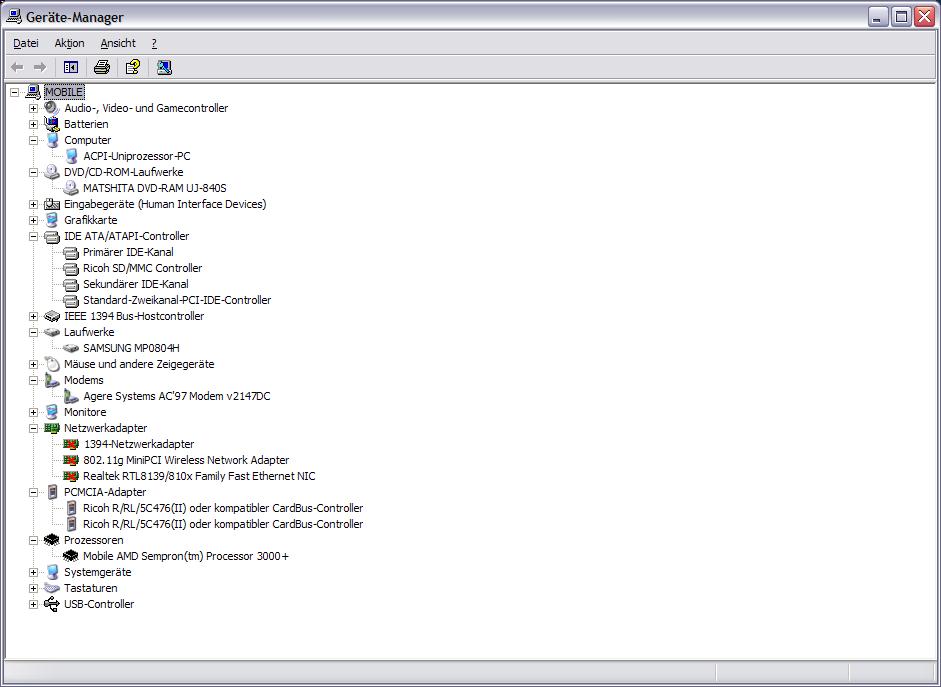Image resolution: width=941 pixels, height=687 pixels.
Task: Click the Audio-, Video- speaker icon
Action: pos(52,108)
